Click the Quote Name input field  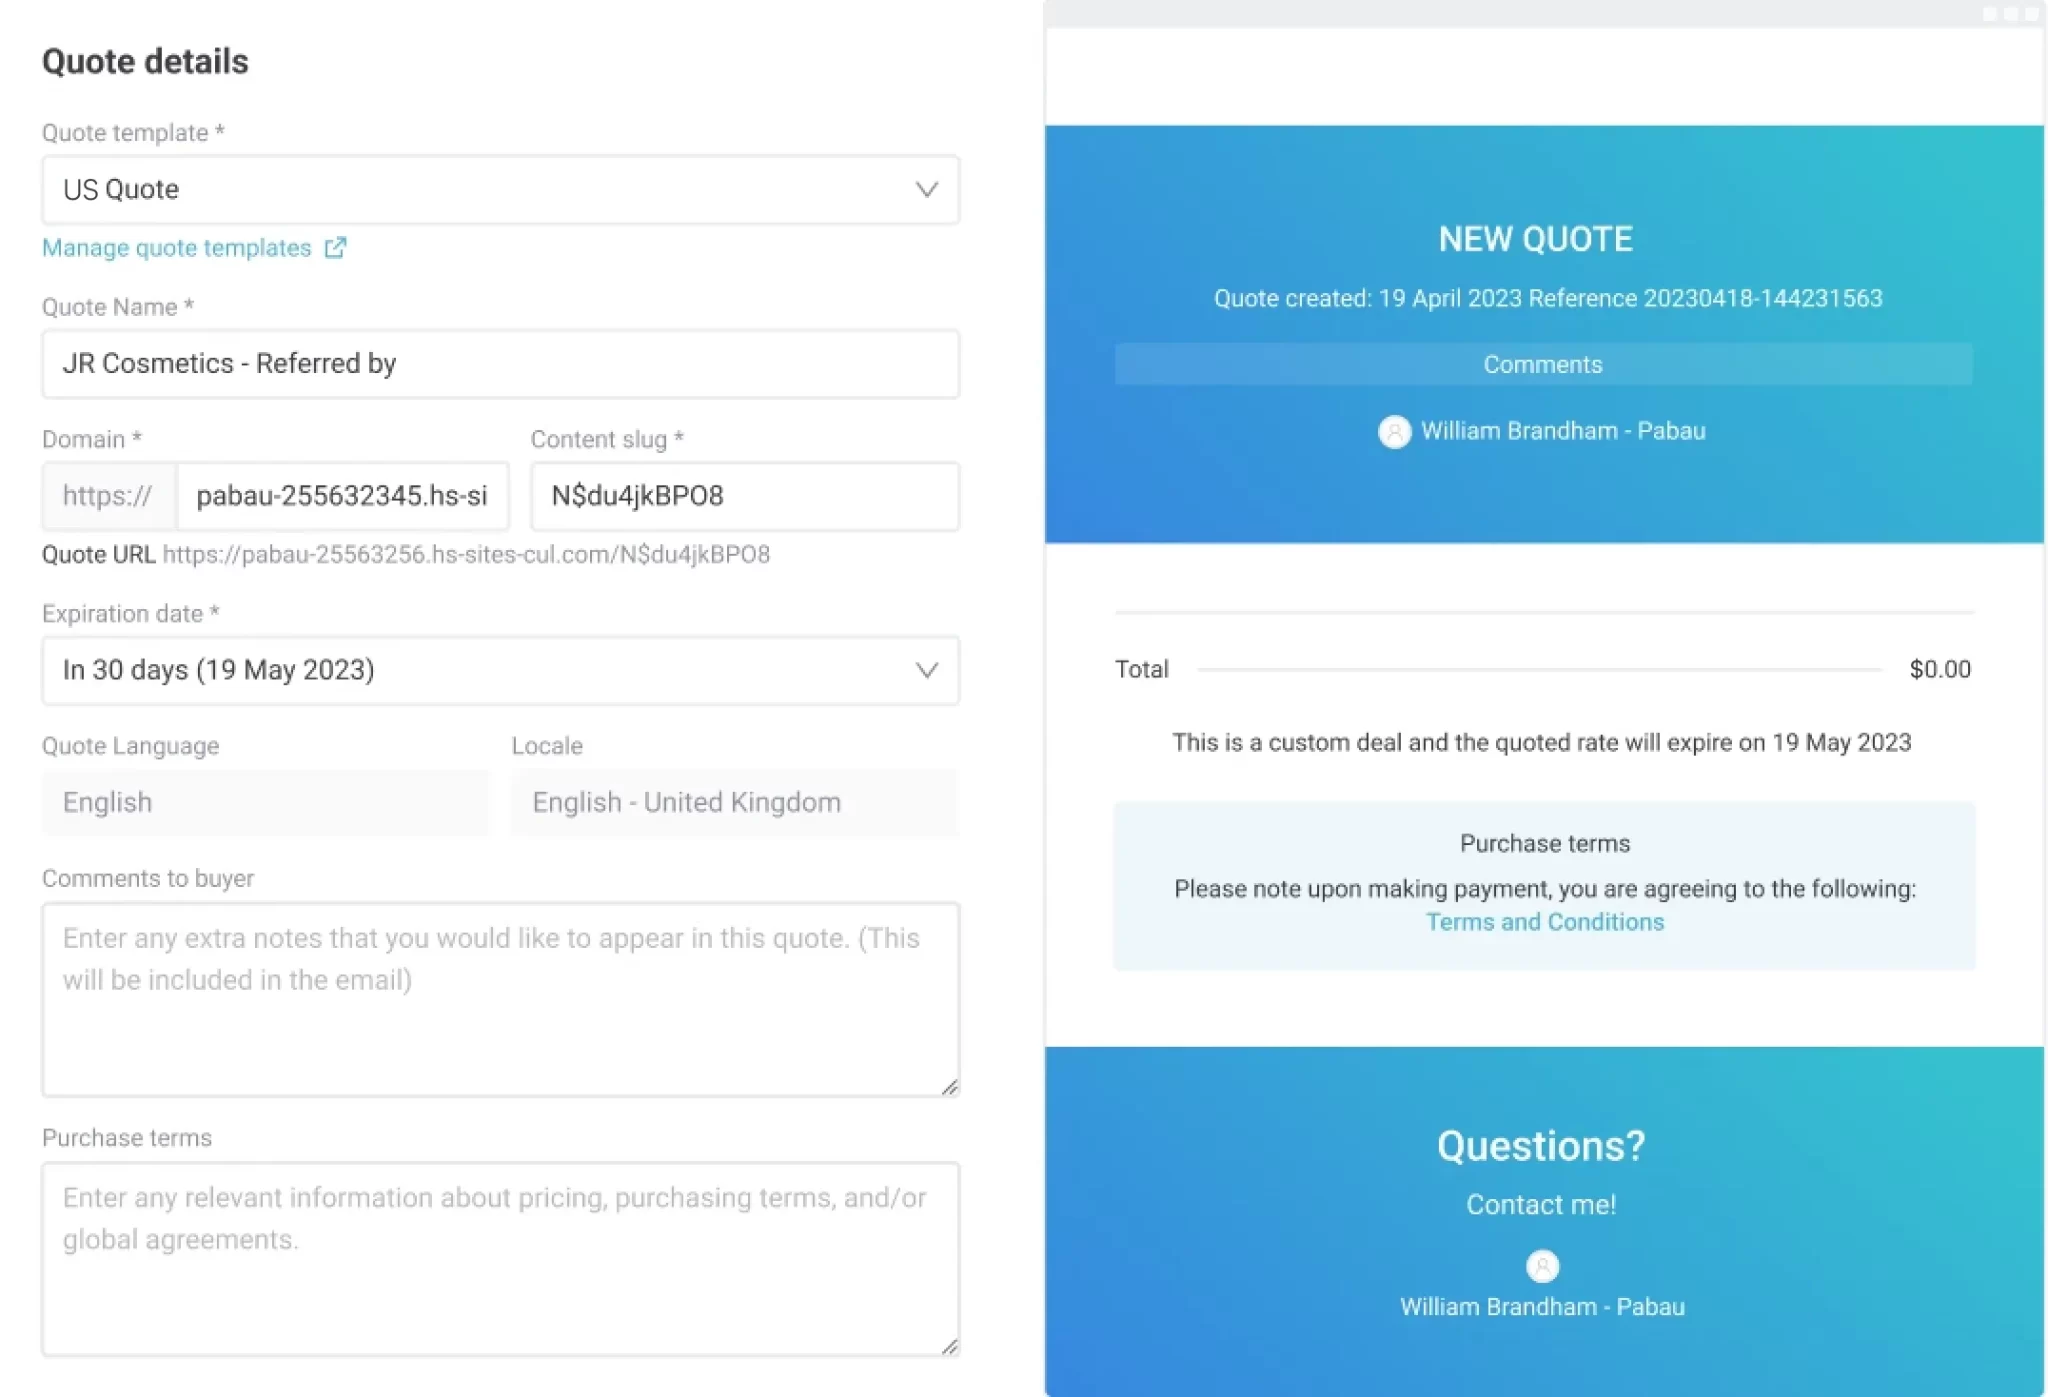[x=500, y=364]
